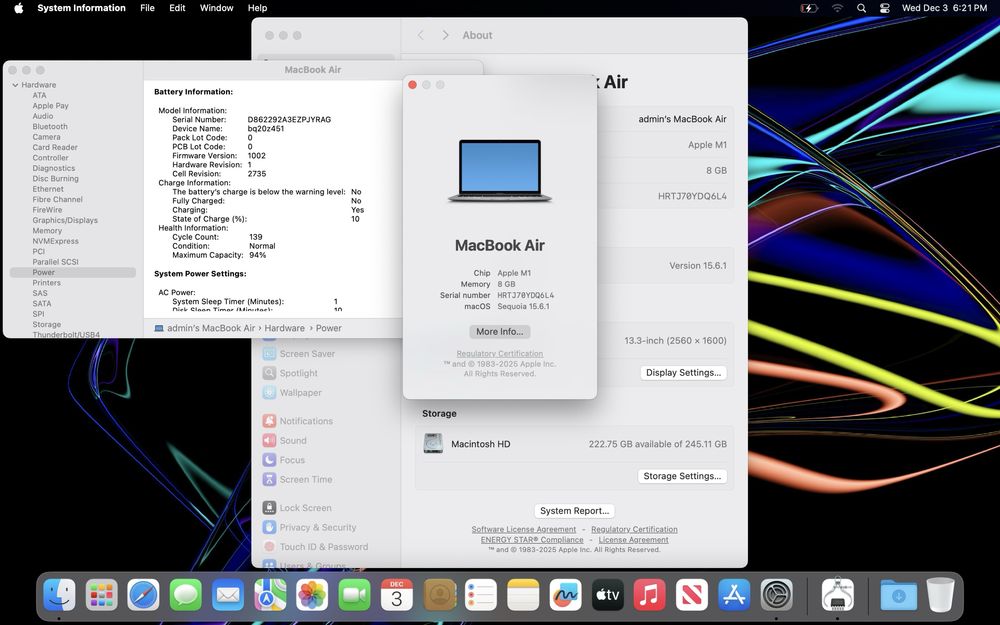Open Trash in the dock
The image size is (1000, 625).
pyautogui.click(x=940, y=595)
